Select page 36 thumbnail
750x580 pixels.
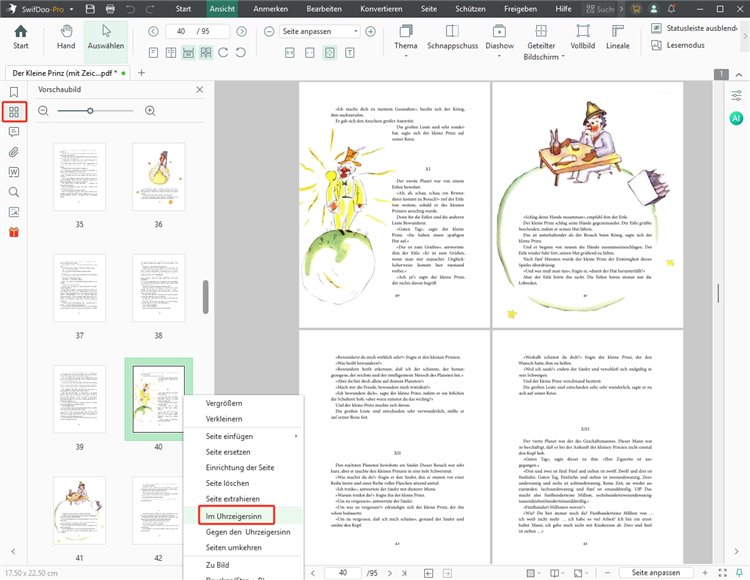[x=158, y=176]
